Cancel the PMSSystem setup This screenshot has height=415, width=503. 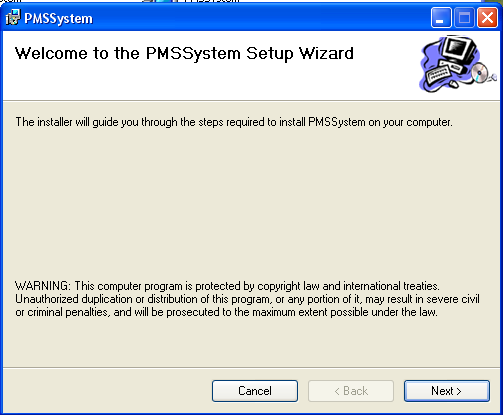pos(255,391)
